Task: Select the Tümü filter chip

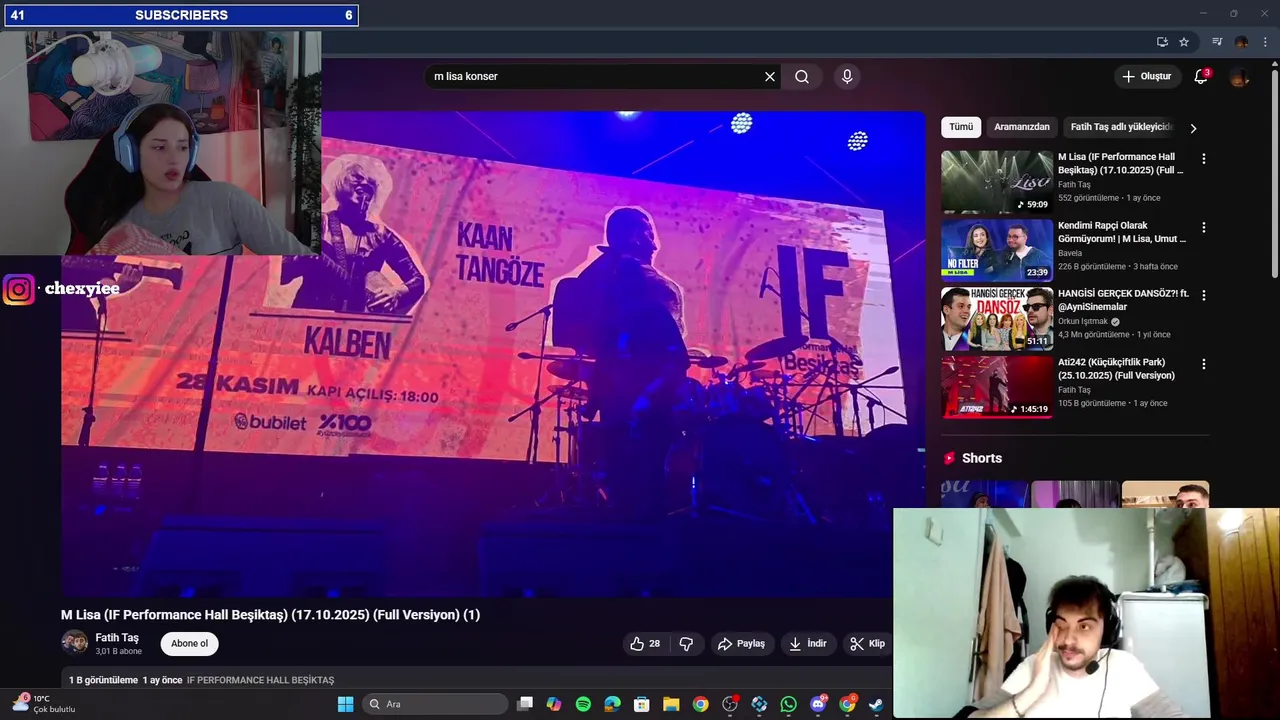Action: [961, 127]
